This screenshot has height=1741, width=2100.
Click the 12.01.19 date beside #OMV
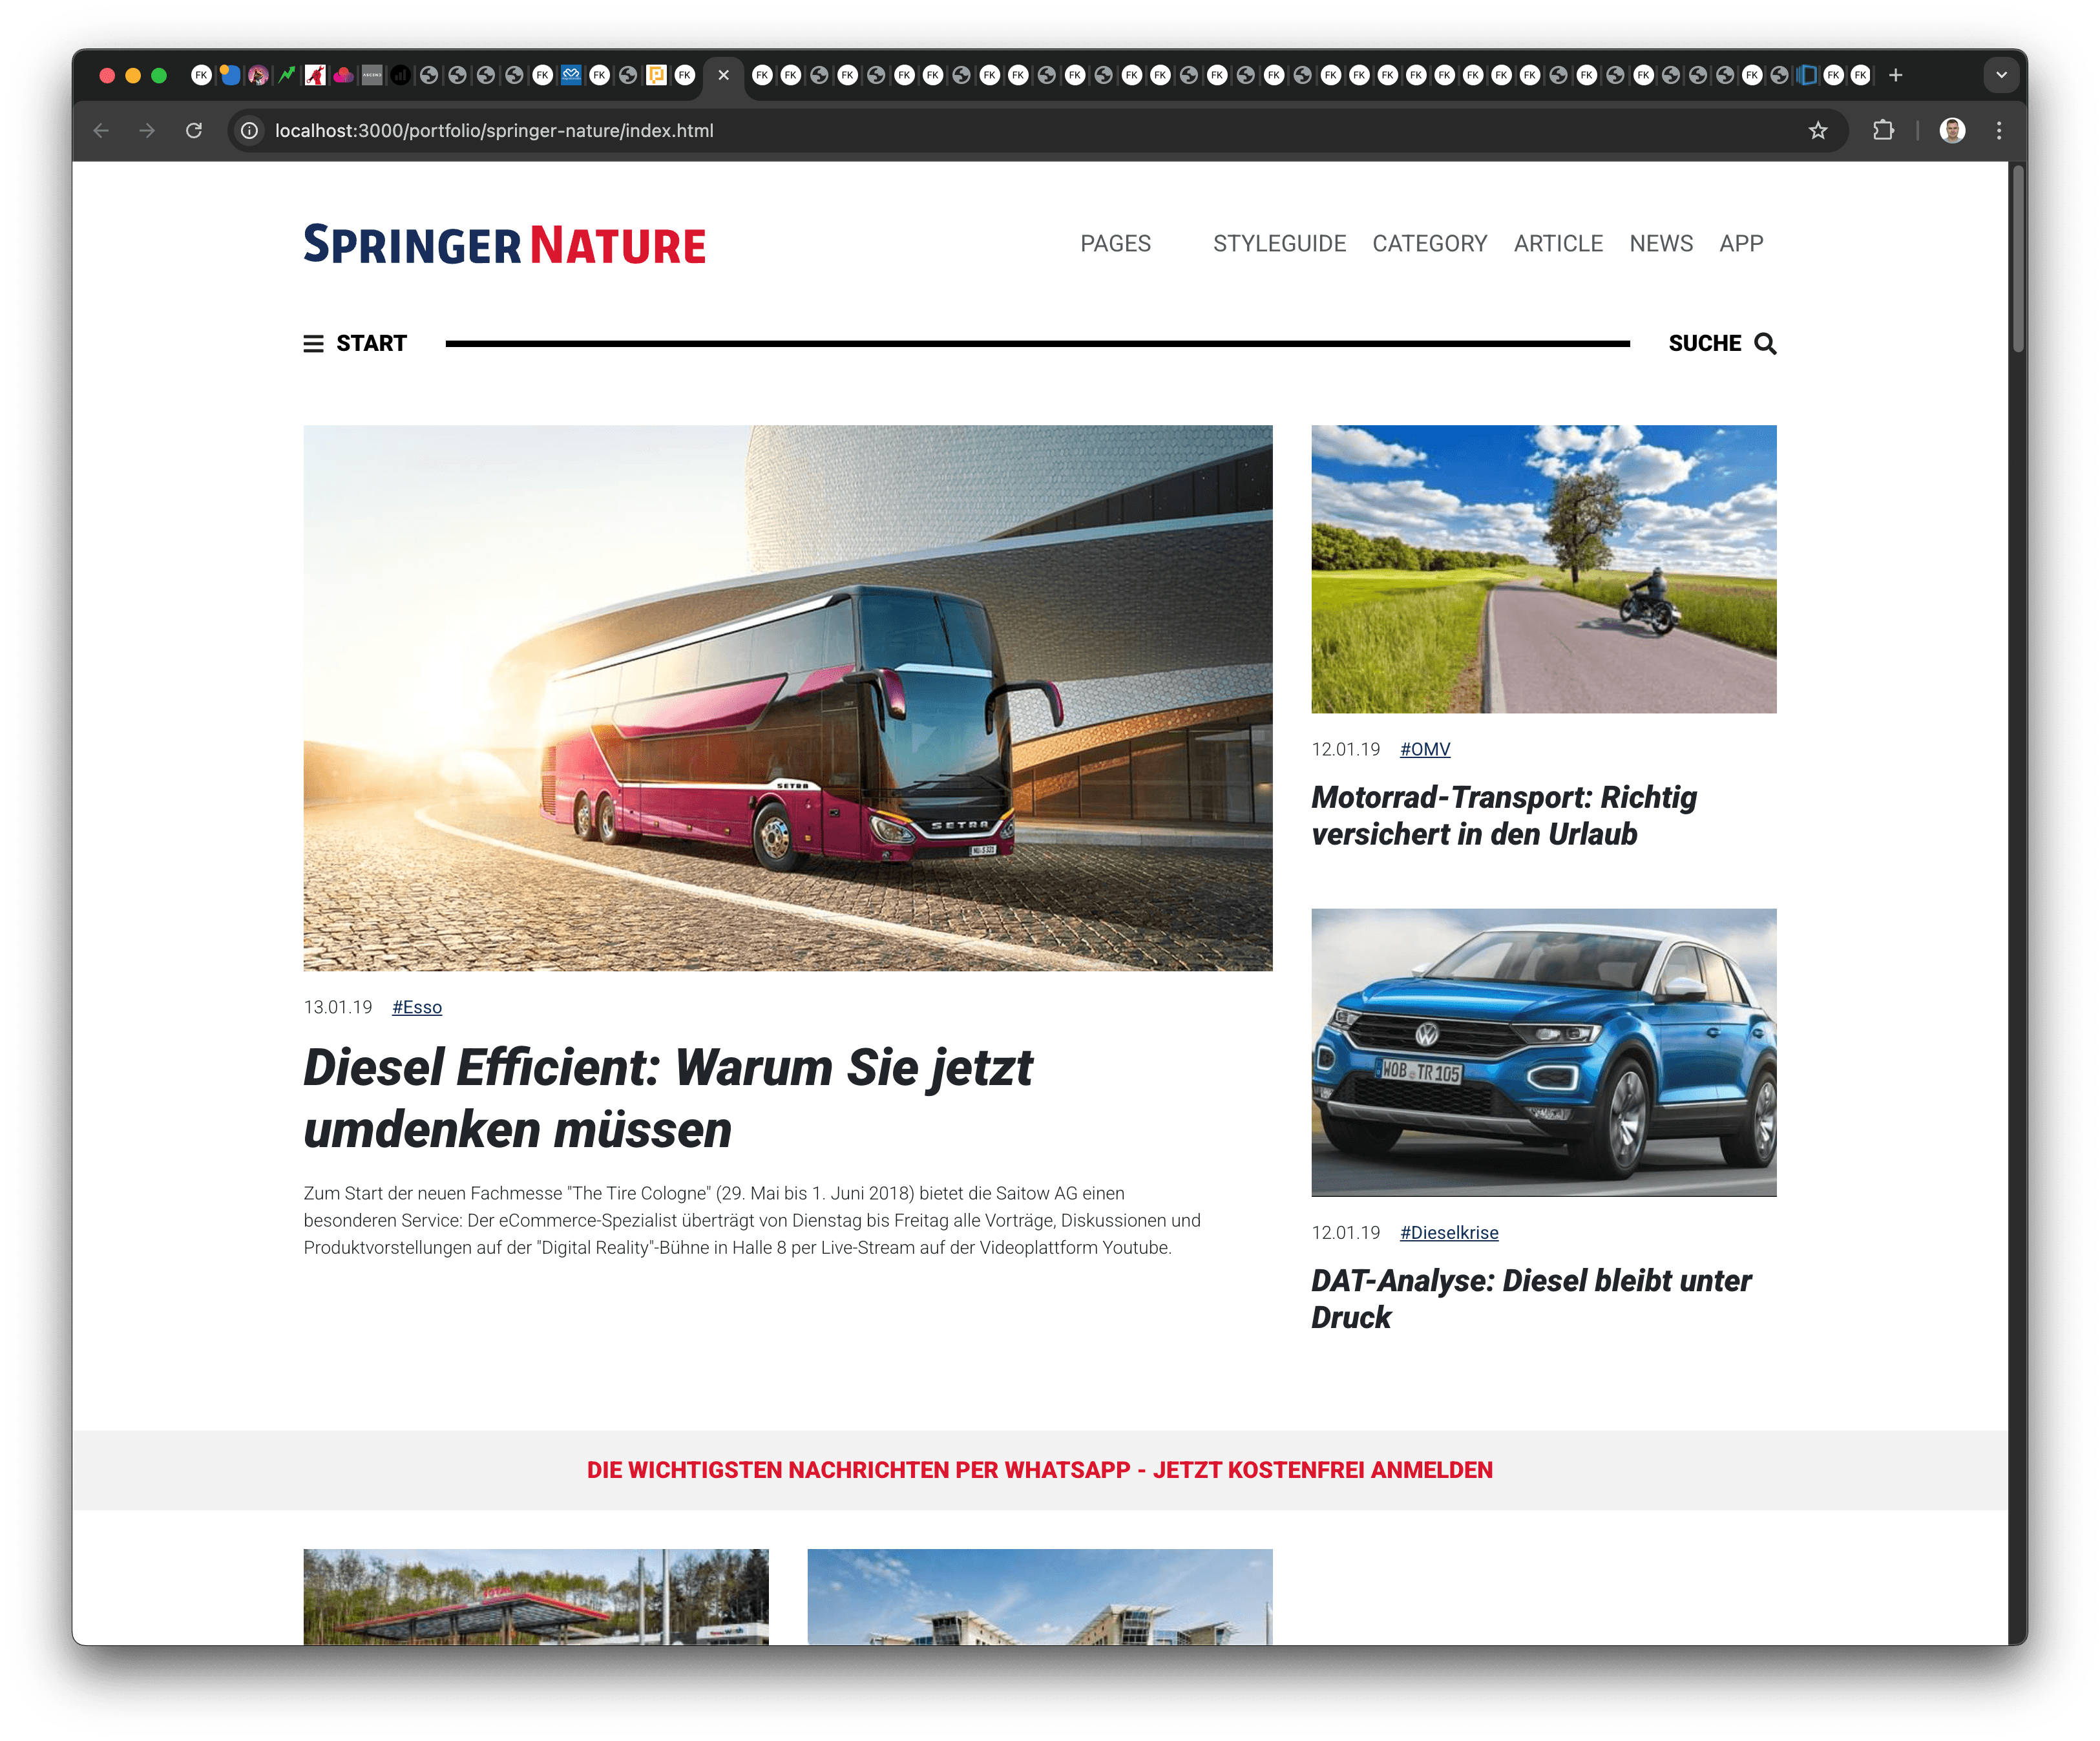(1346, 749)
